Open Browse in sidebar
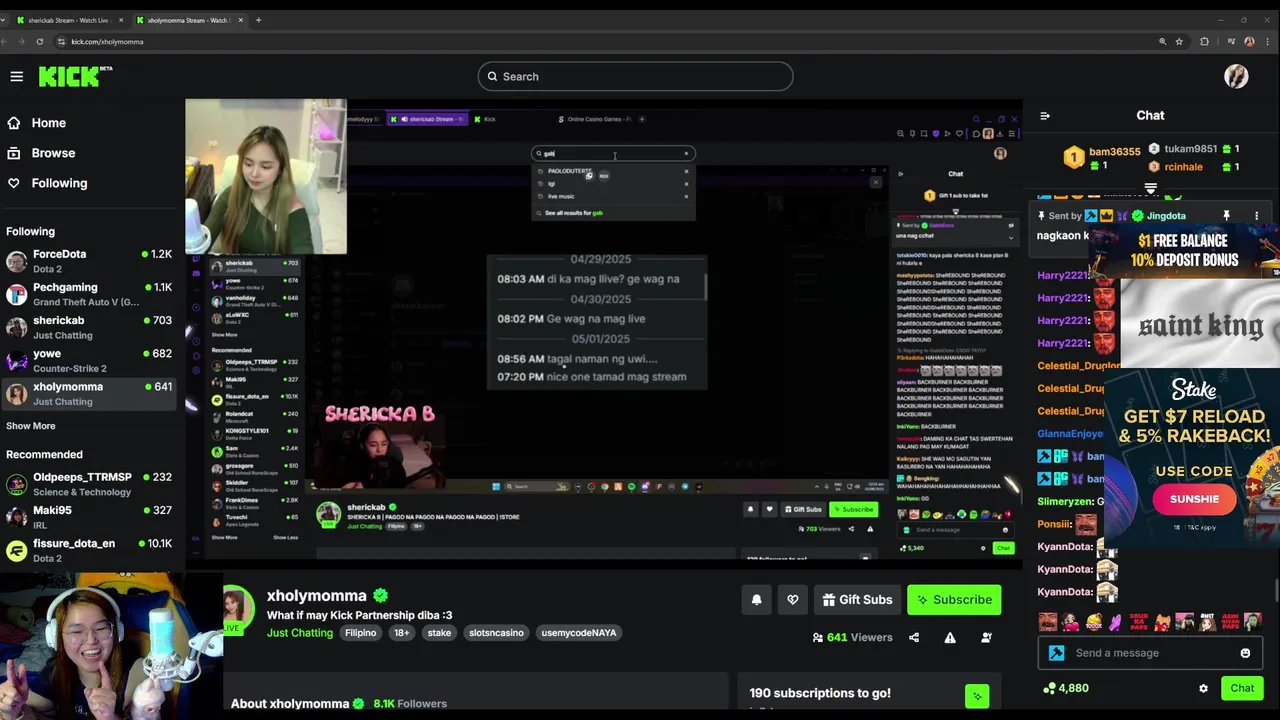This screenshot has height=720, width=1280. click(41, 153)
